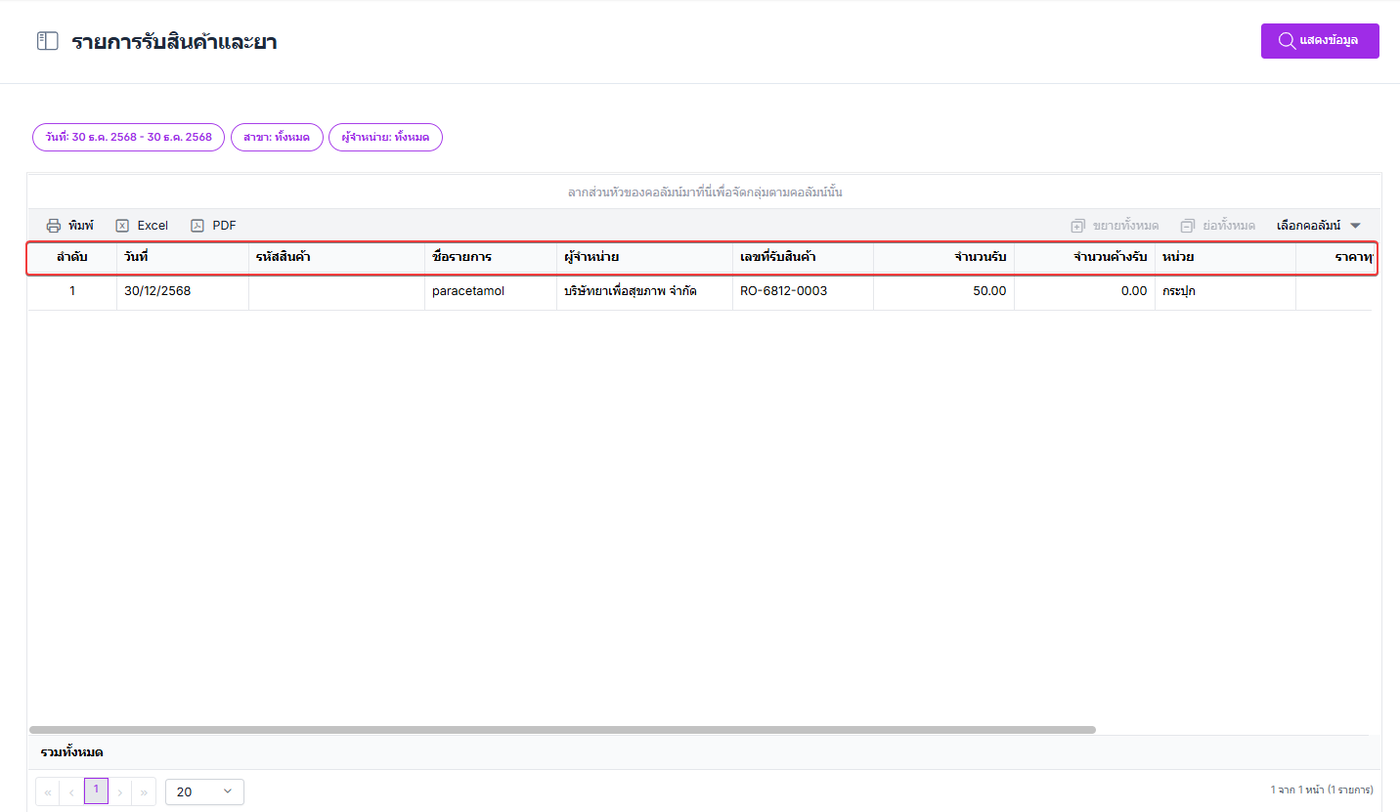Go to previous page arrow
Viewport: 1400px width, 812px height.
click(x=72, y=792)
